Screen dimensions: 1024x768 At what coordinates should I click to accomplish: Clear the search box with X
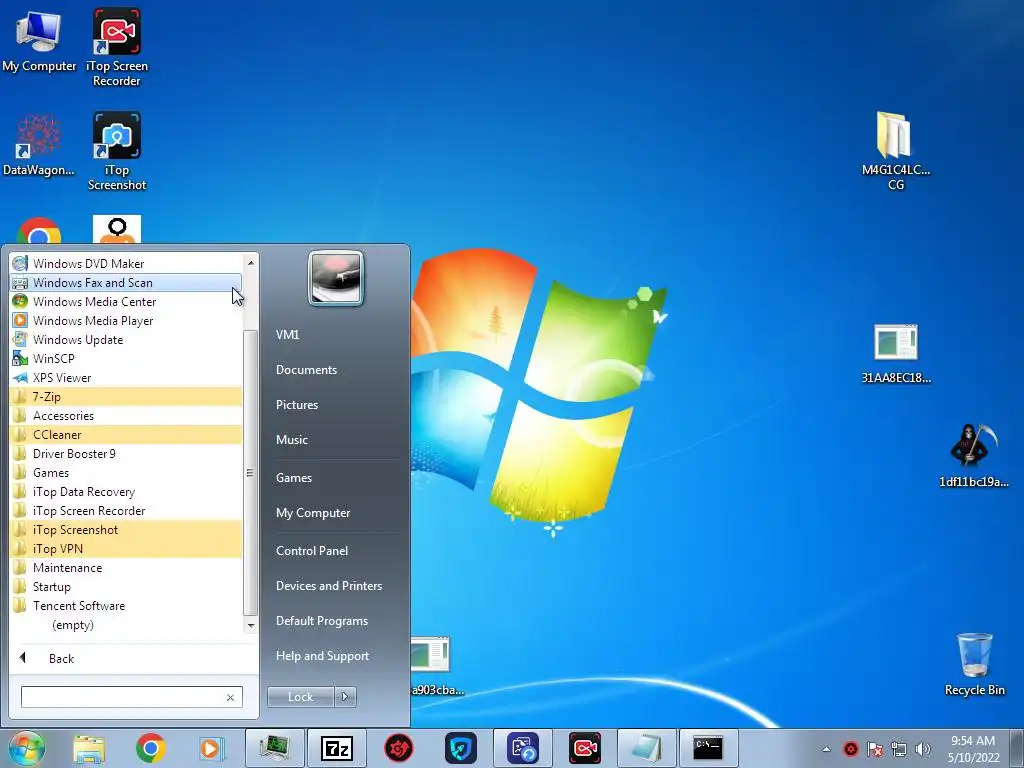click(x=230, y=697)
